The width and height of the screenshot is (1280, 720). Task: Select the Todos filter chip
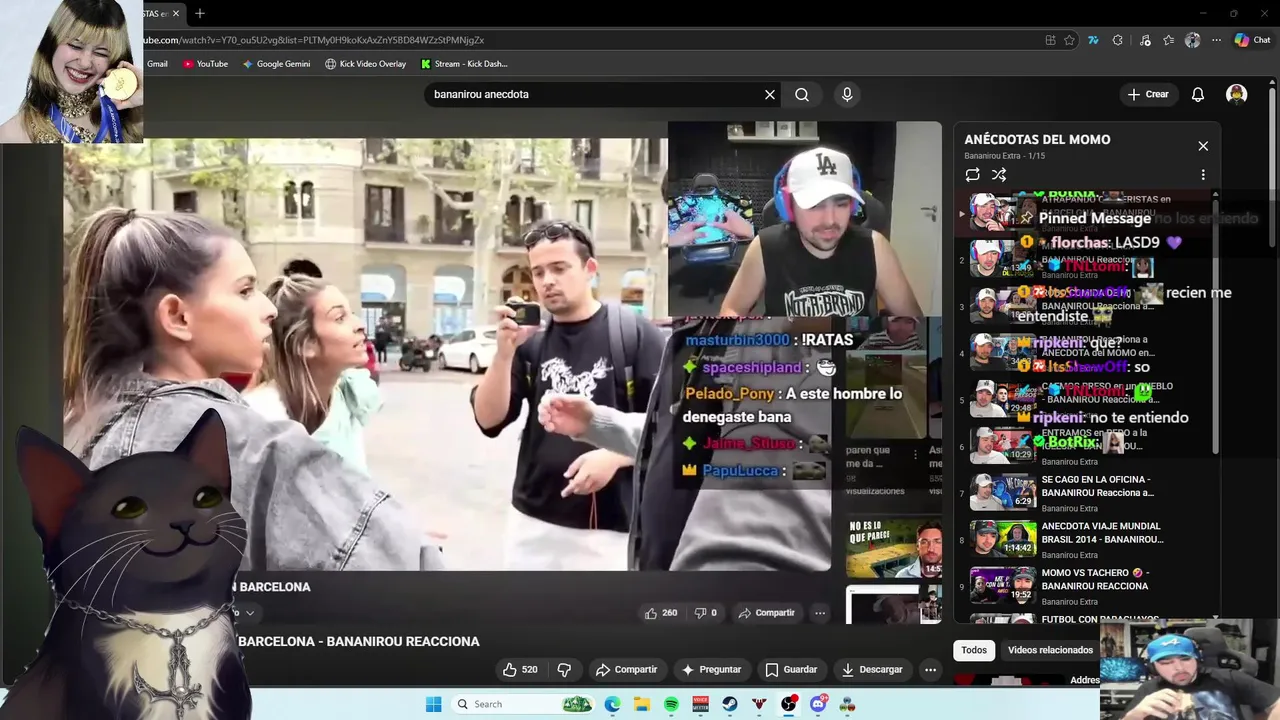pos(974,650)
